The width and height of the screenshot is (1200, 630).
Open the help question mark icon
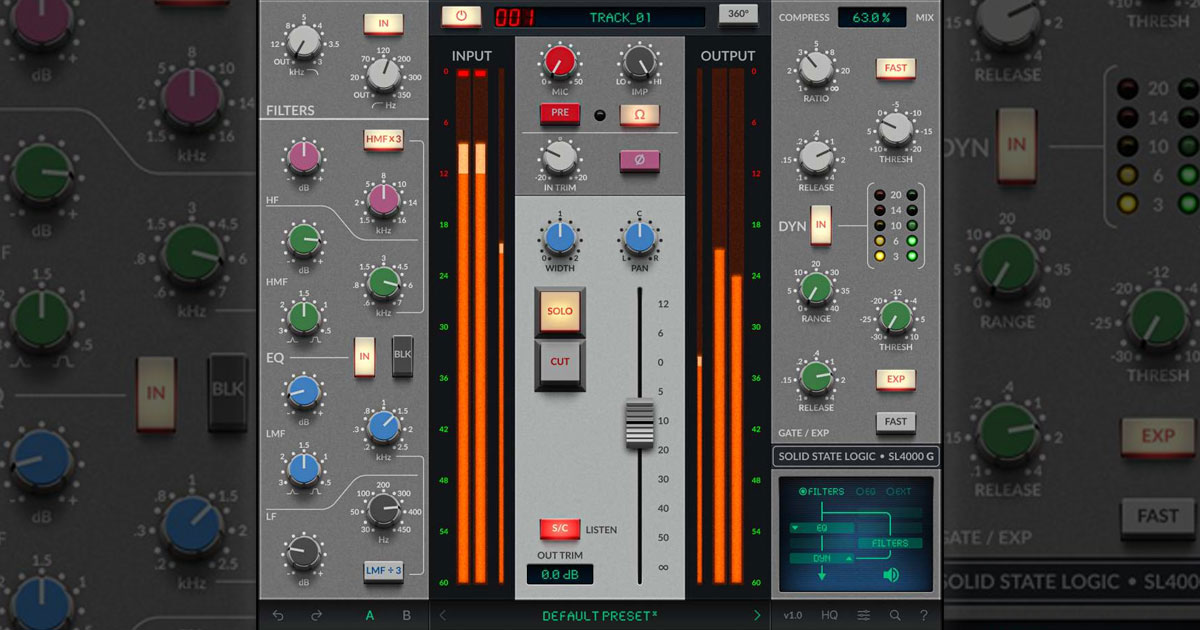[x=924, y=616]
